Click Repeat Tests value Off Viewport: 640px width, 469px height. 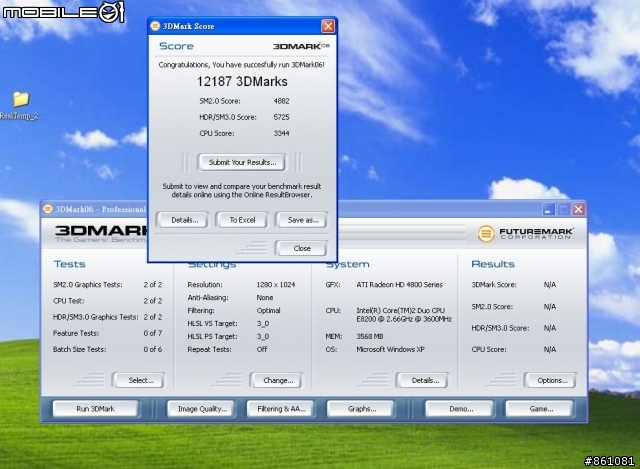[x=262, y=349]
